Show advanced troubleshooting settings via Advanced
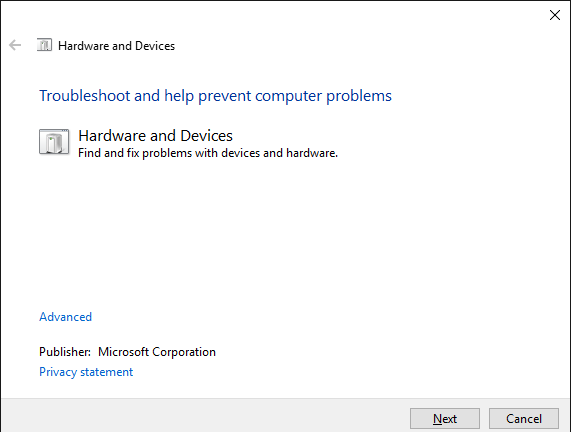This screenshot has height=432, width=571. (x=66, y=317)
